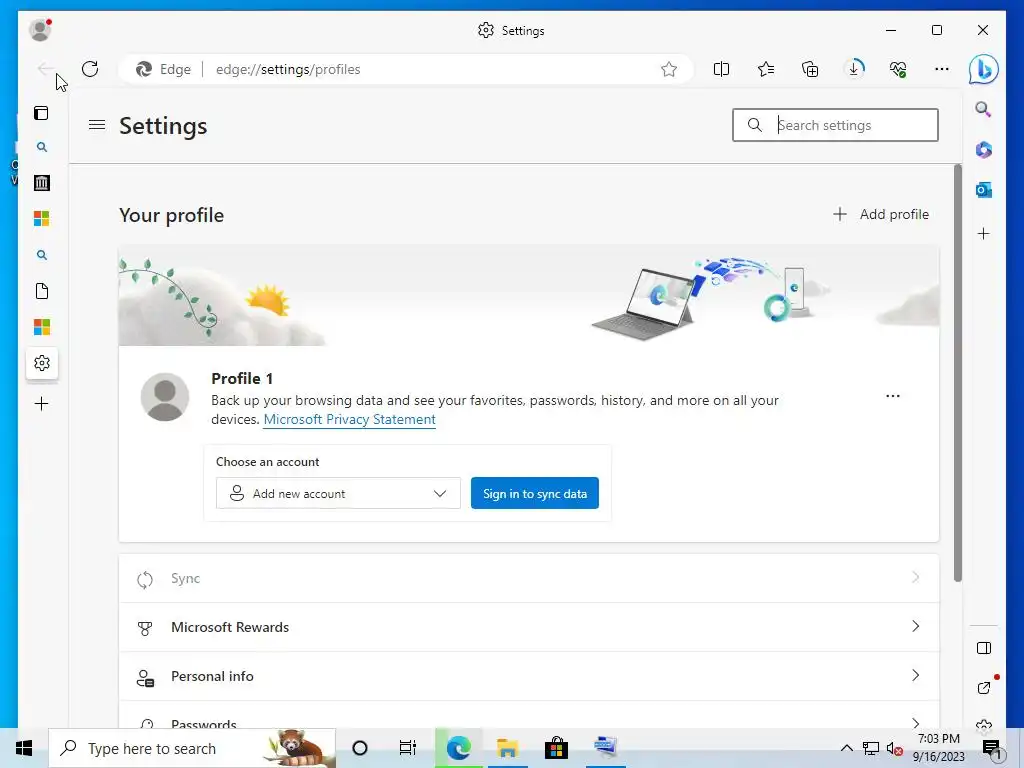This screenshot has width=1024, height=768.
Task: Open Edge Settings and more menu
Action: pos(942,69)
